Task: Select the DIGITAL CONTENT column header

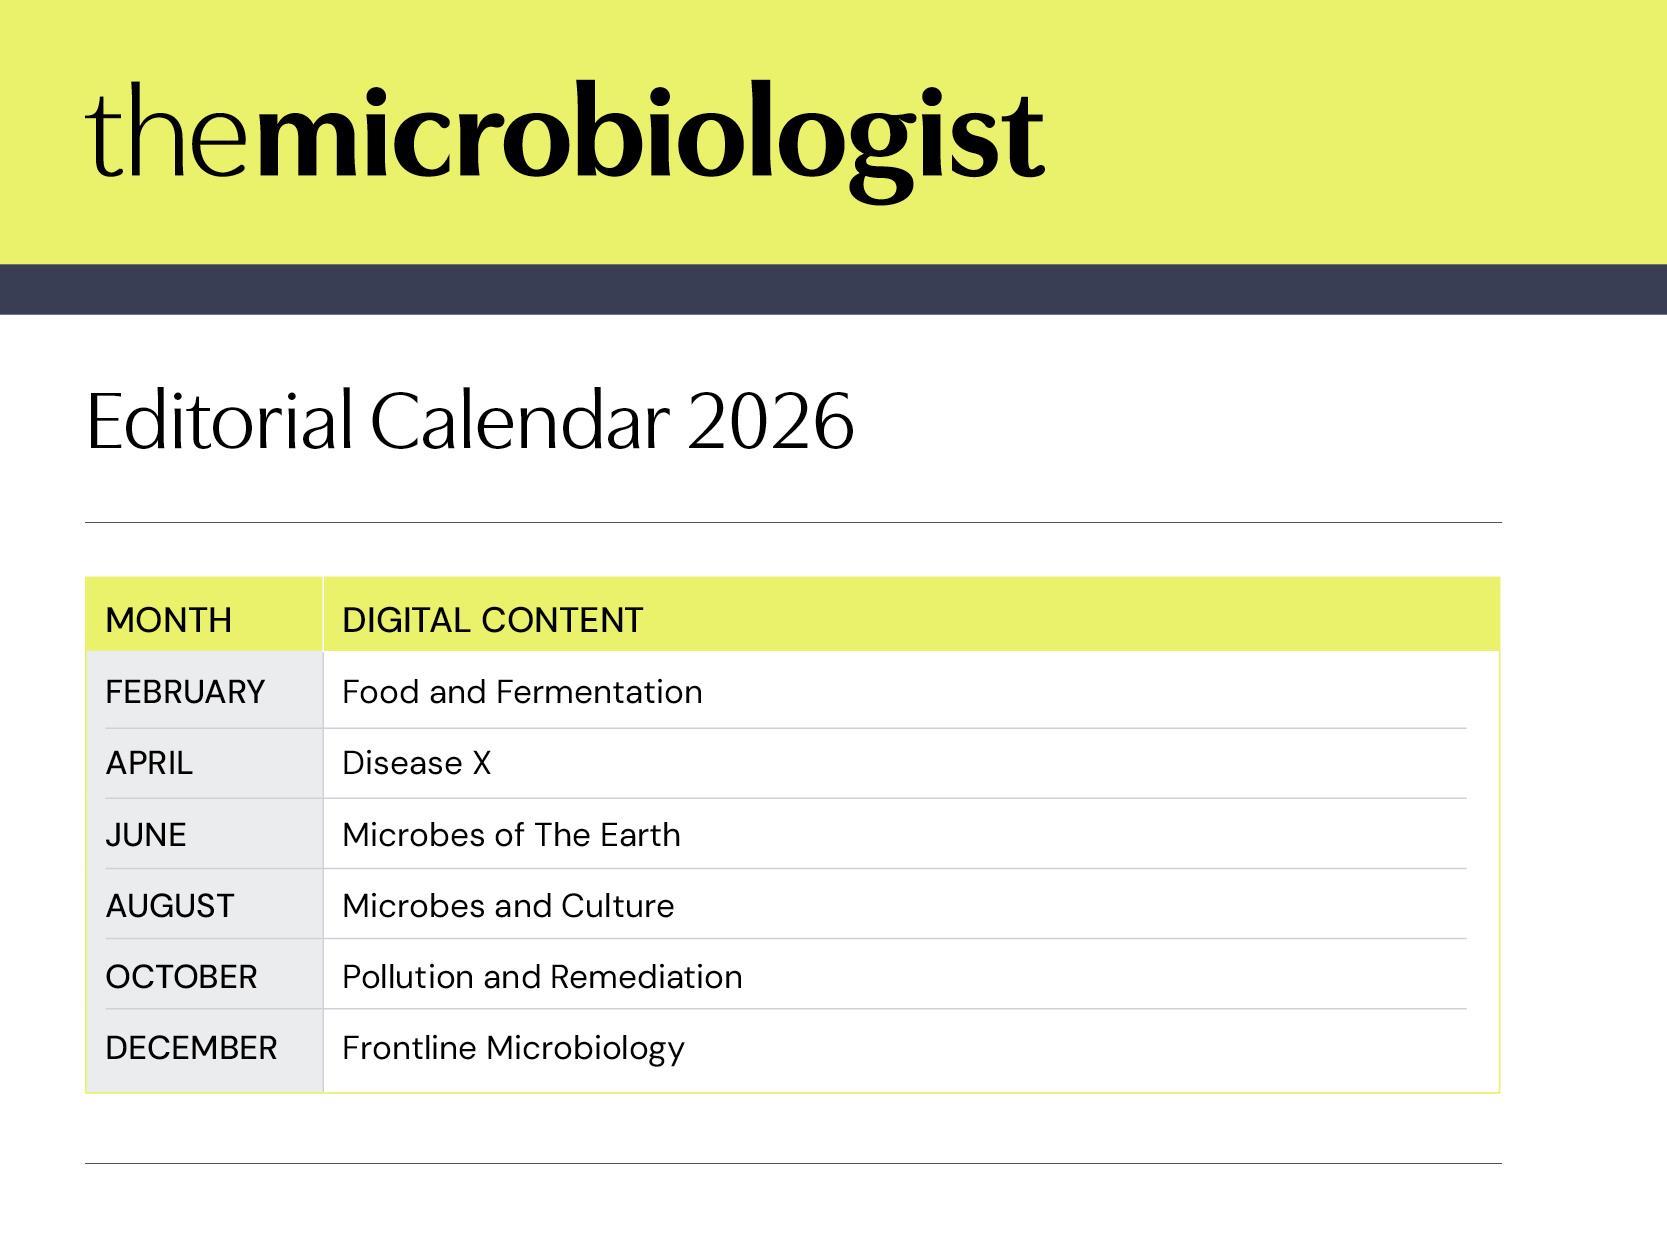Action: coord(492,620)
